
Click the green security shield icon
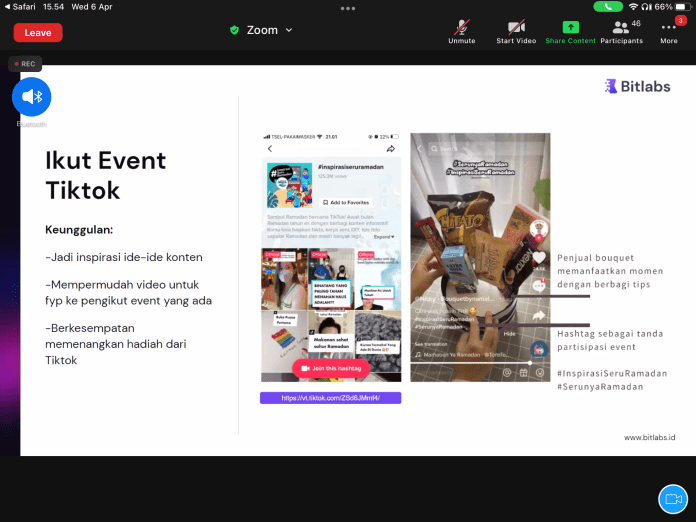234,30
